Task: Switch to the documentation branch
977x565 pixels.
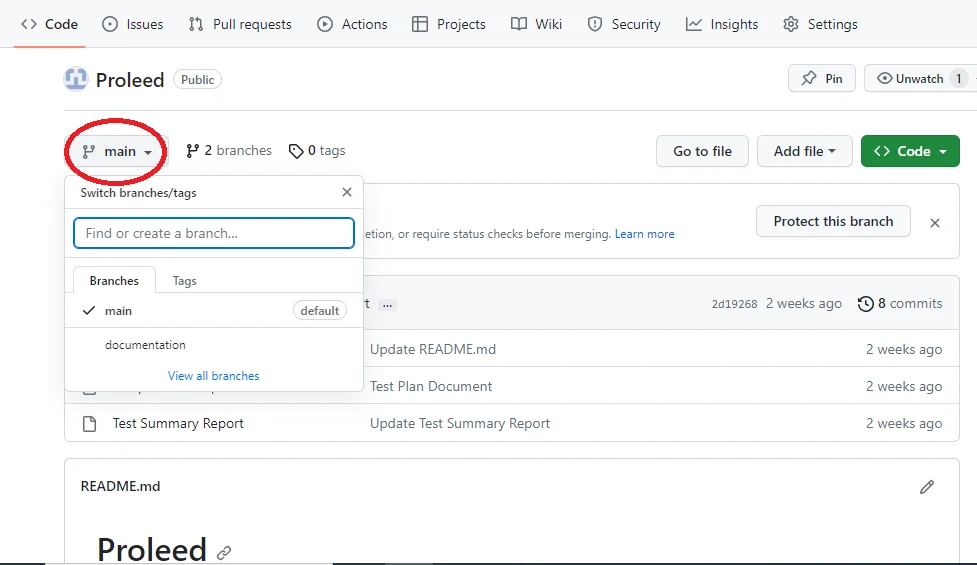Action: (x=214, y=344)
